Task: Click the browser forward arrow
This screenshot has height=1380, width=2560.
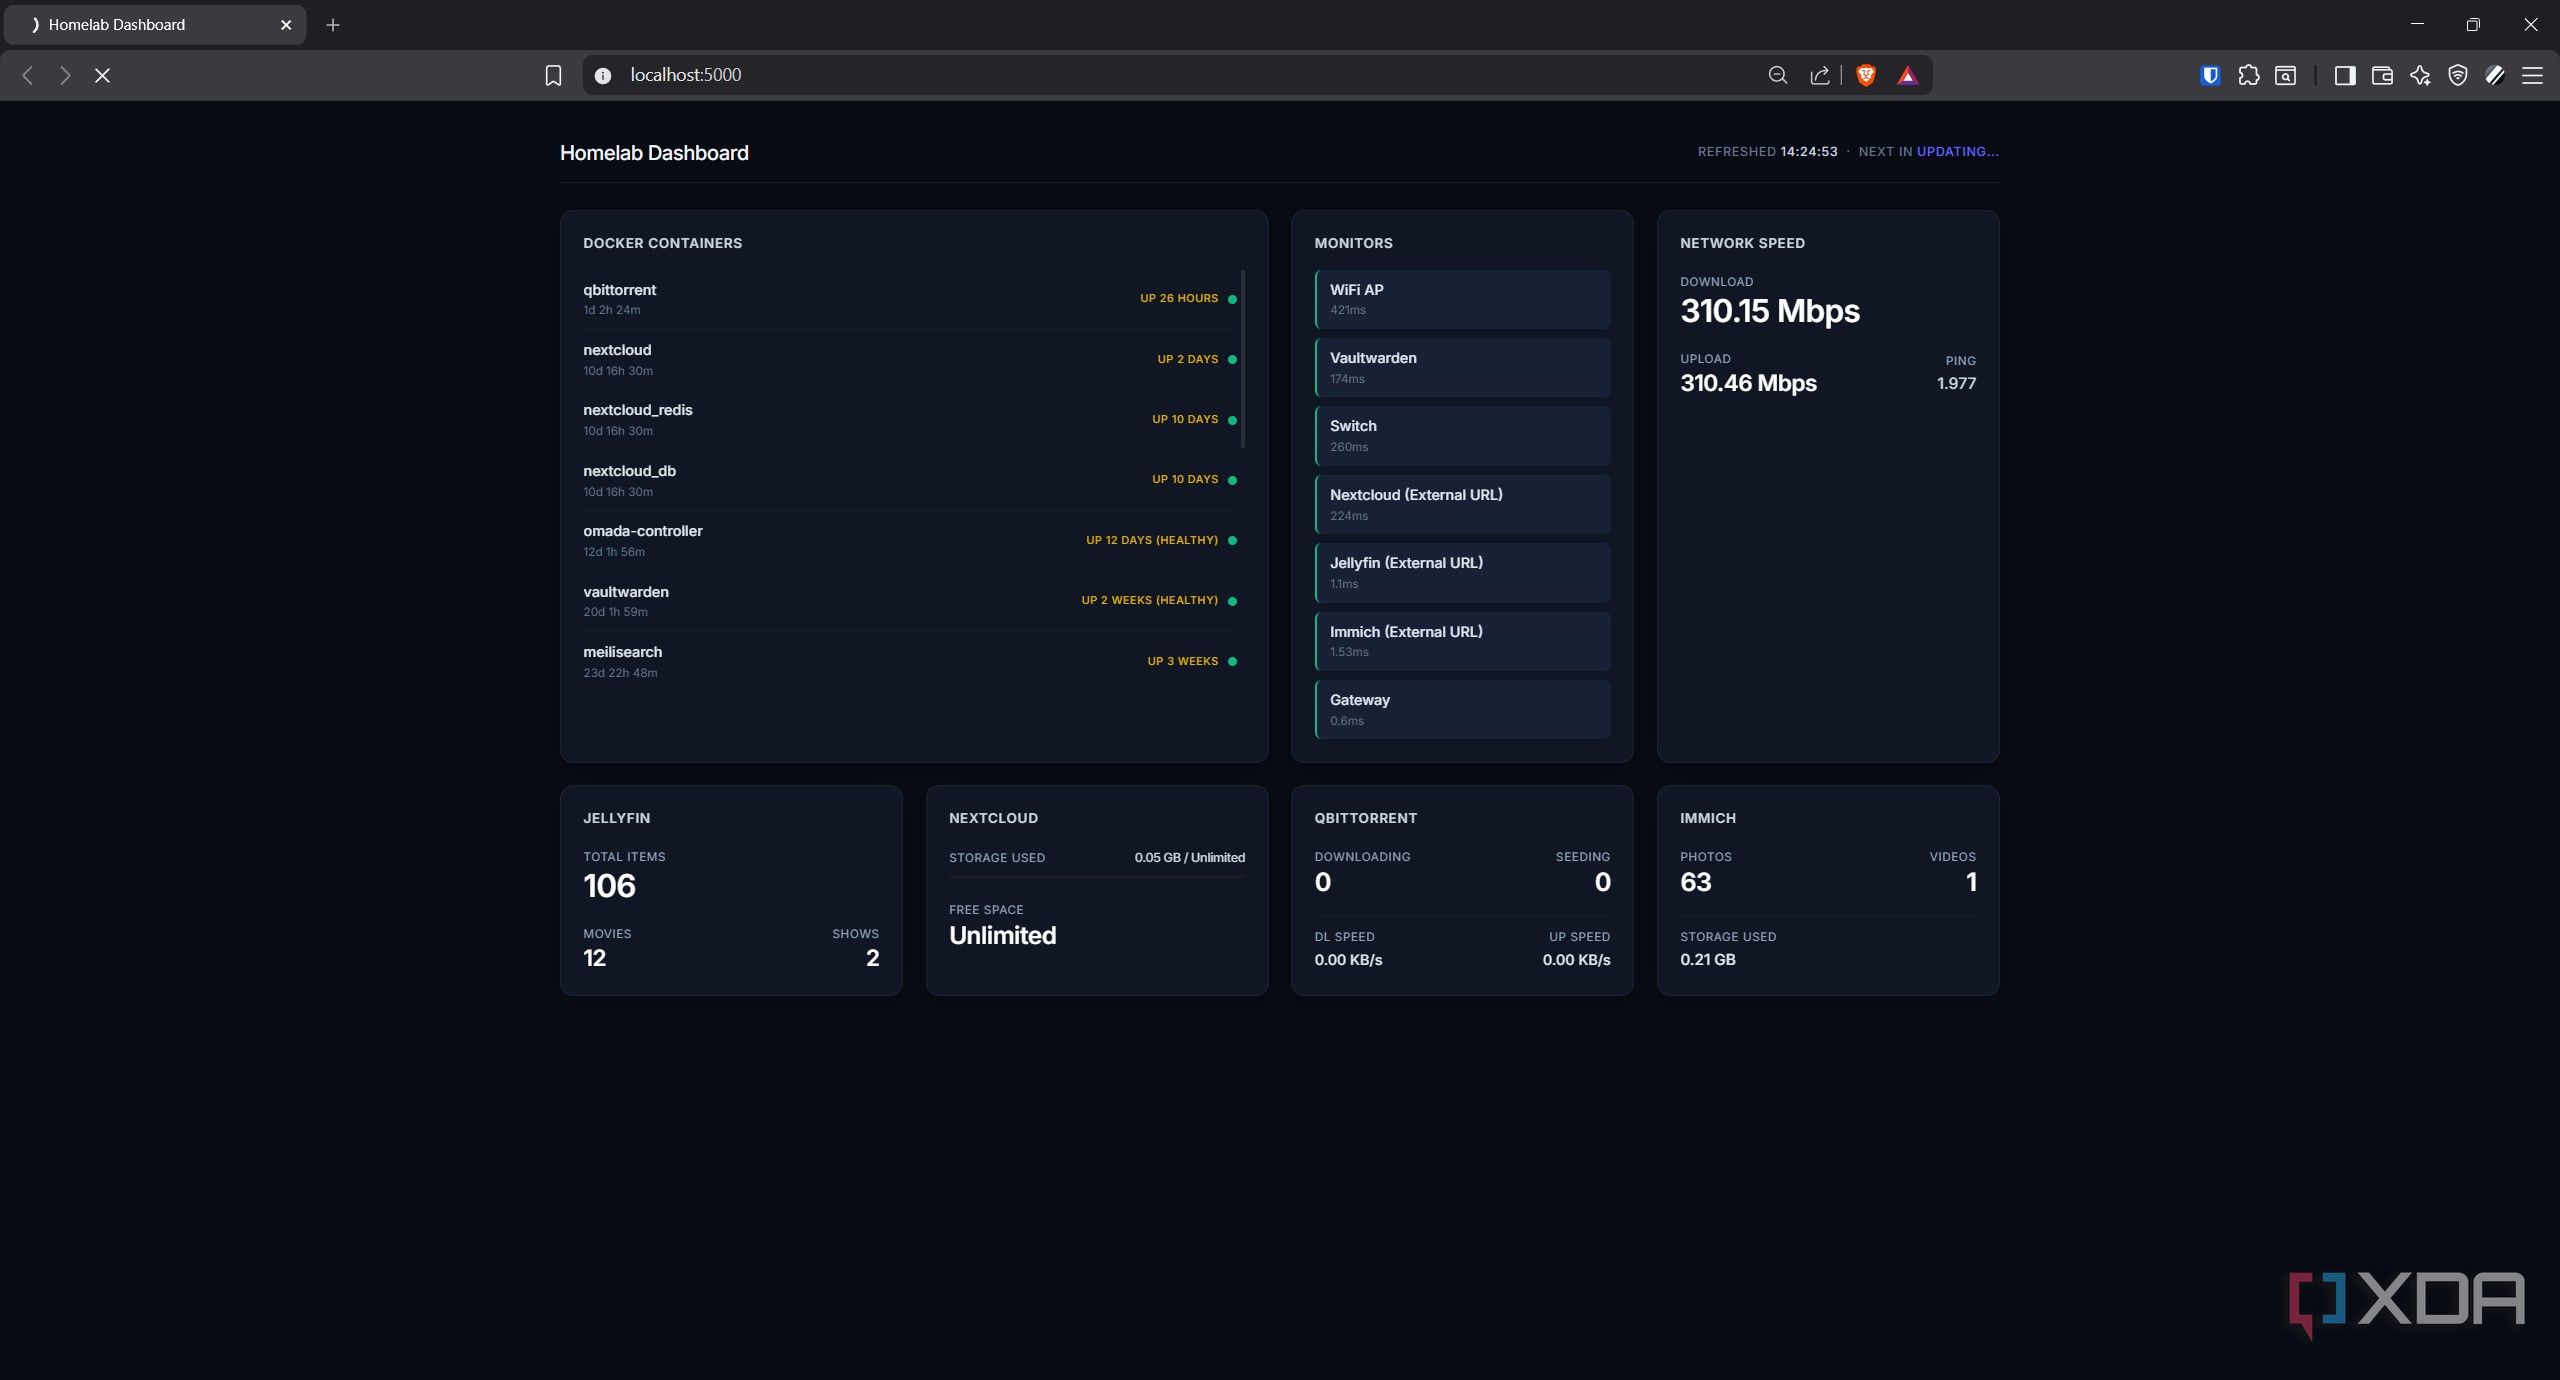Action: (65, 75)
